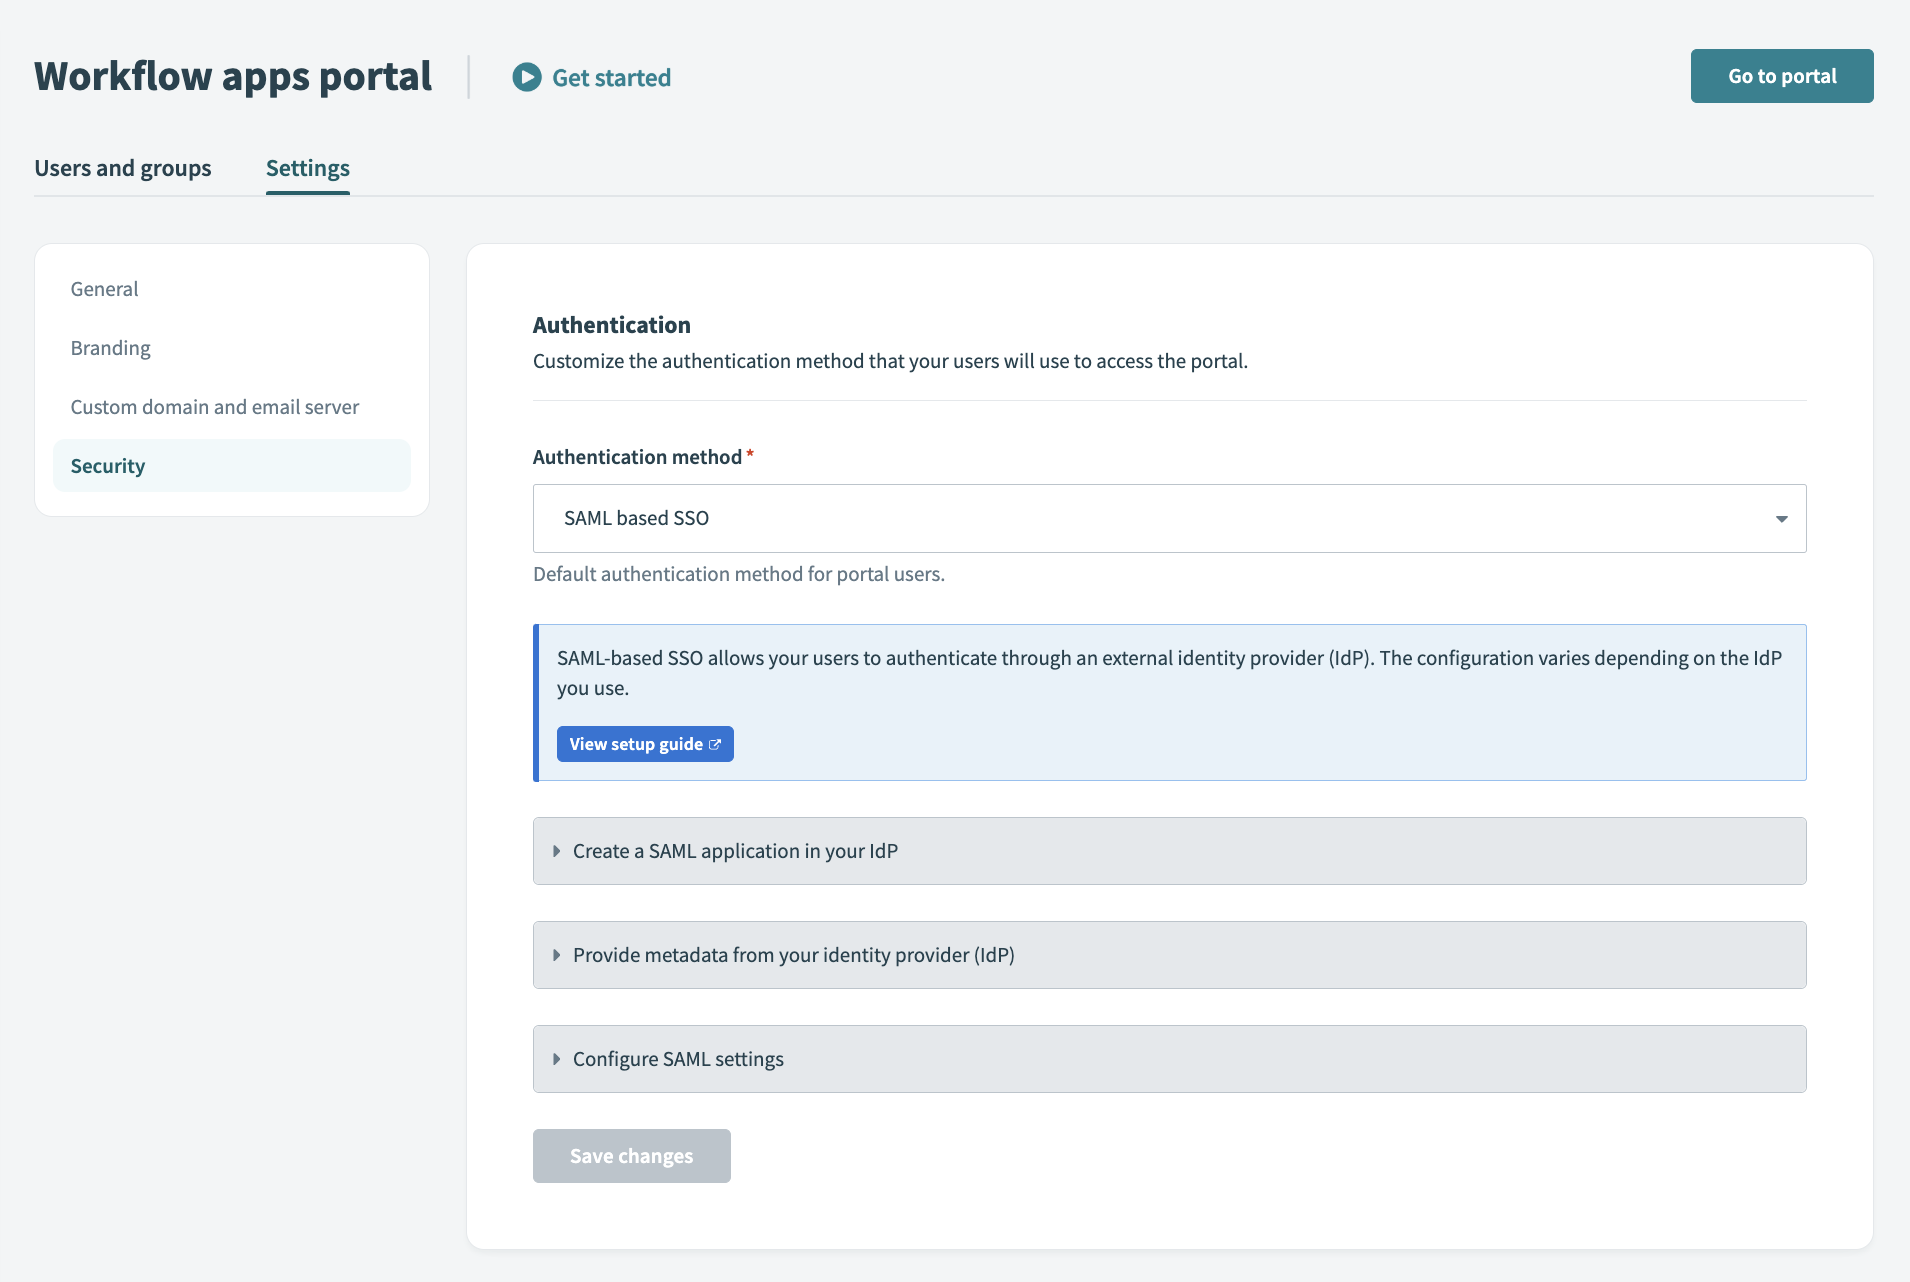
Task: Expand the Create a SAML application in your IdP section
Action: [x=1169, y=851]
